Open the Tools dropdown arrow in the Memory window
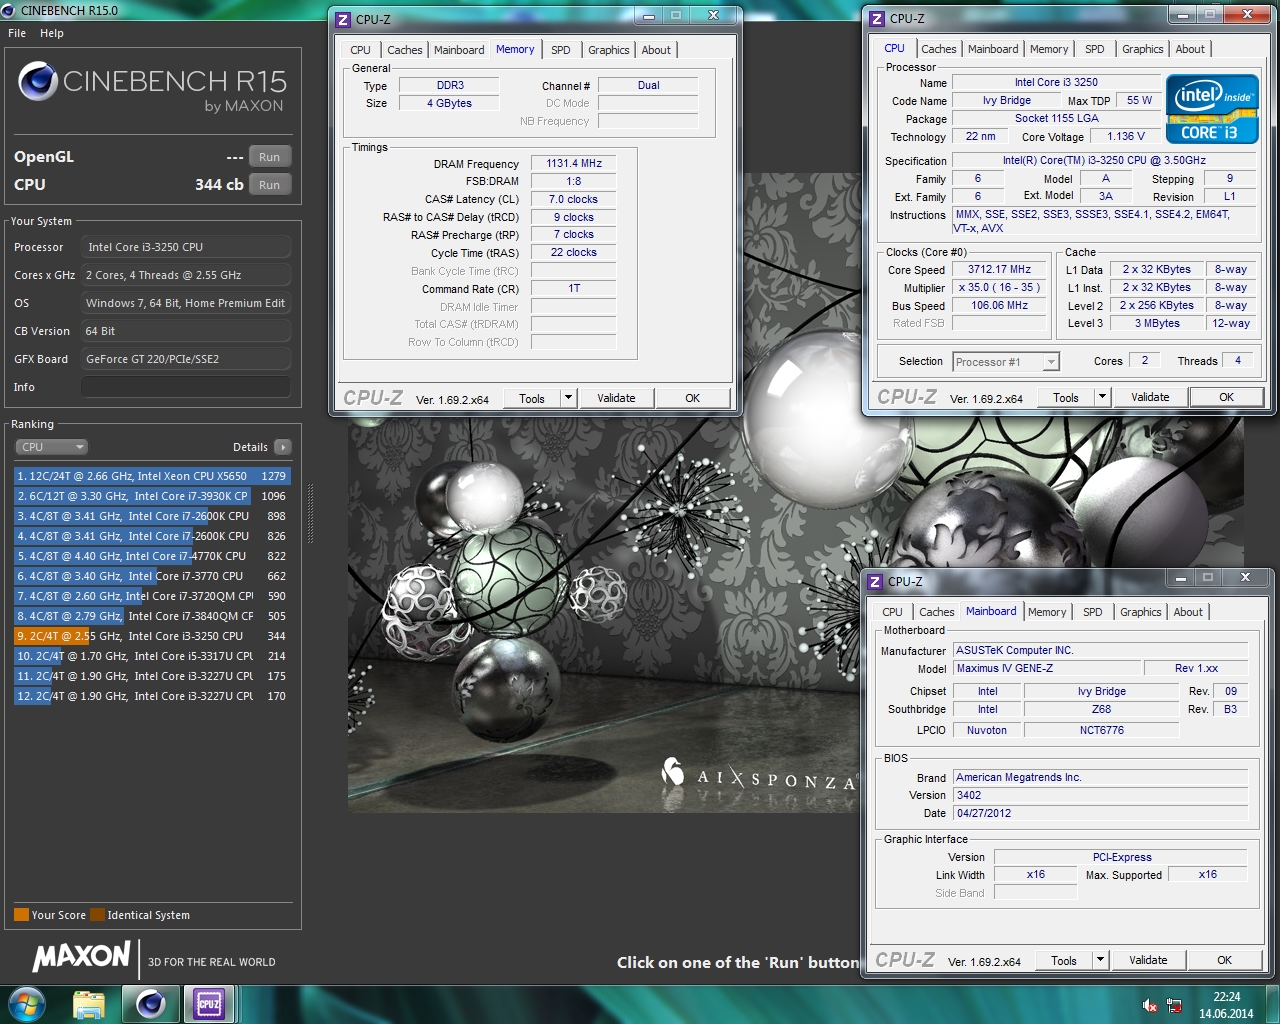The width and height of the screenshot is (1280, 1024). pos(568,398)
